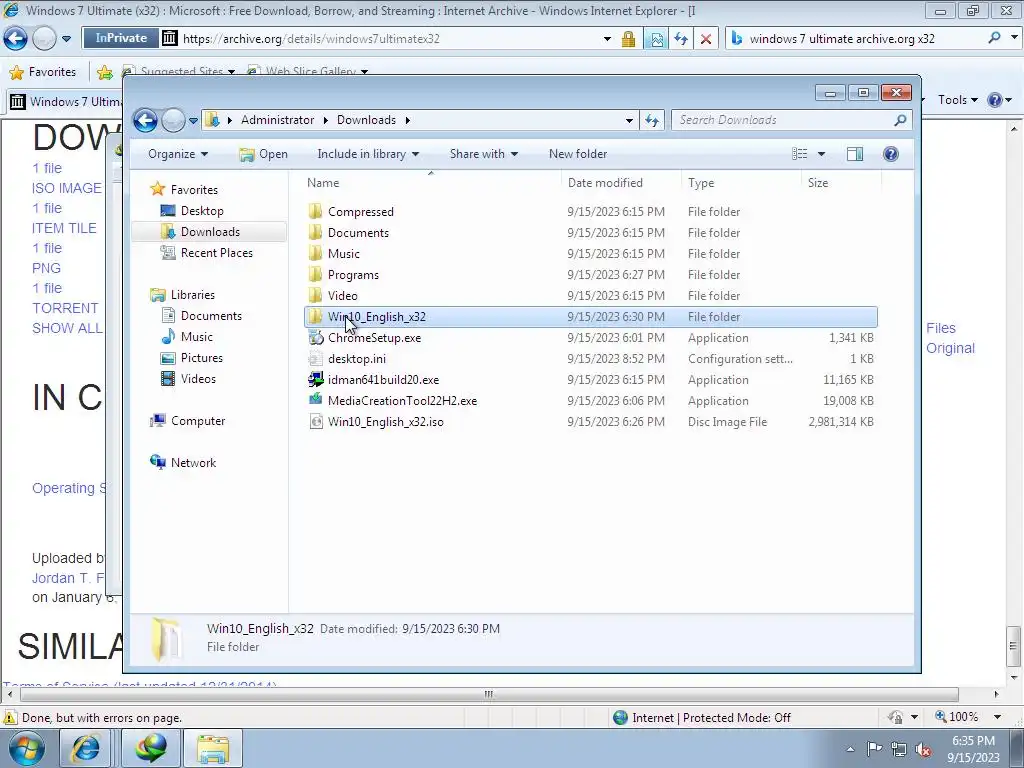Screen dimensions: 1024x768
Task: Select the Win10_English_x32.iso disc icon
Action: click(x=316, y=422)
